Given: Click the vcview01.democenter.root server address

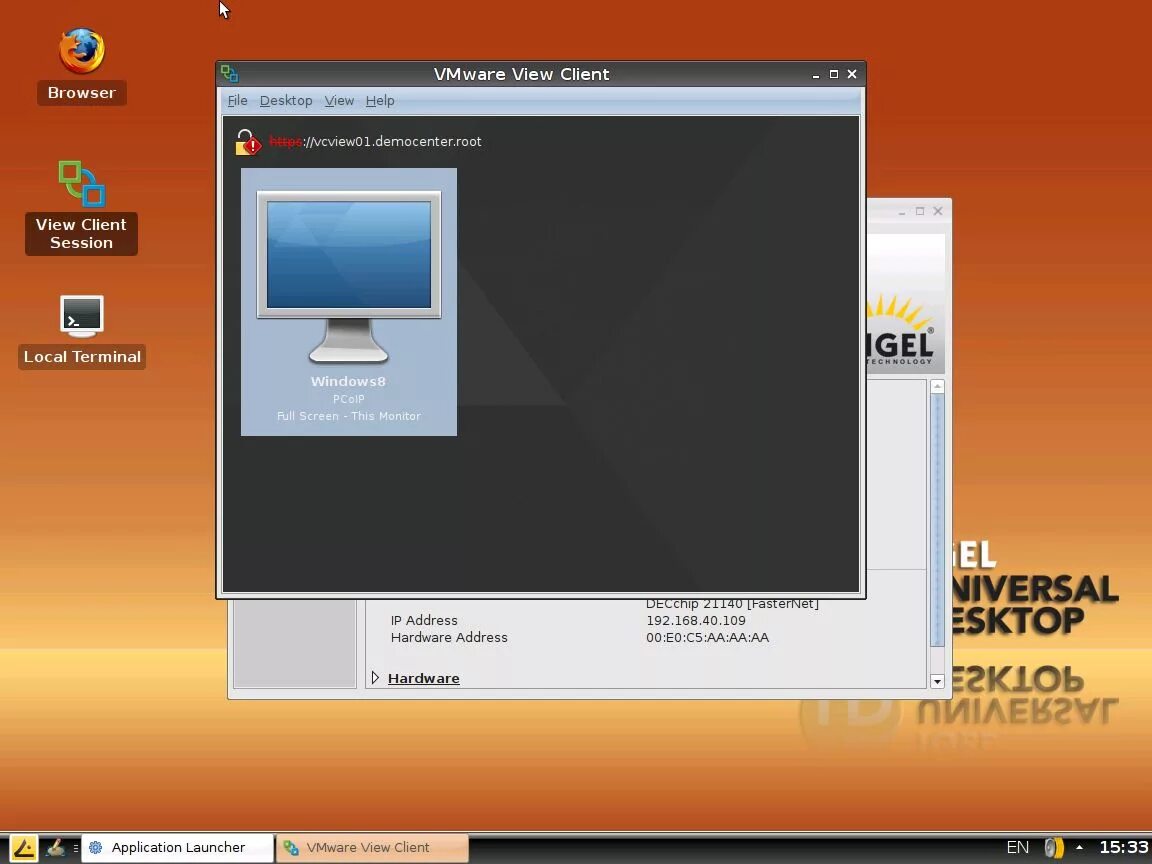Looking at the screenshot, I should tap(375, 141).
